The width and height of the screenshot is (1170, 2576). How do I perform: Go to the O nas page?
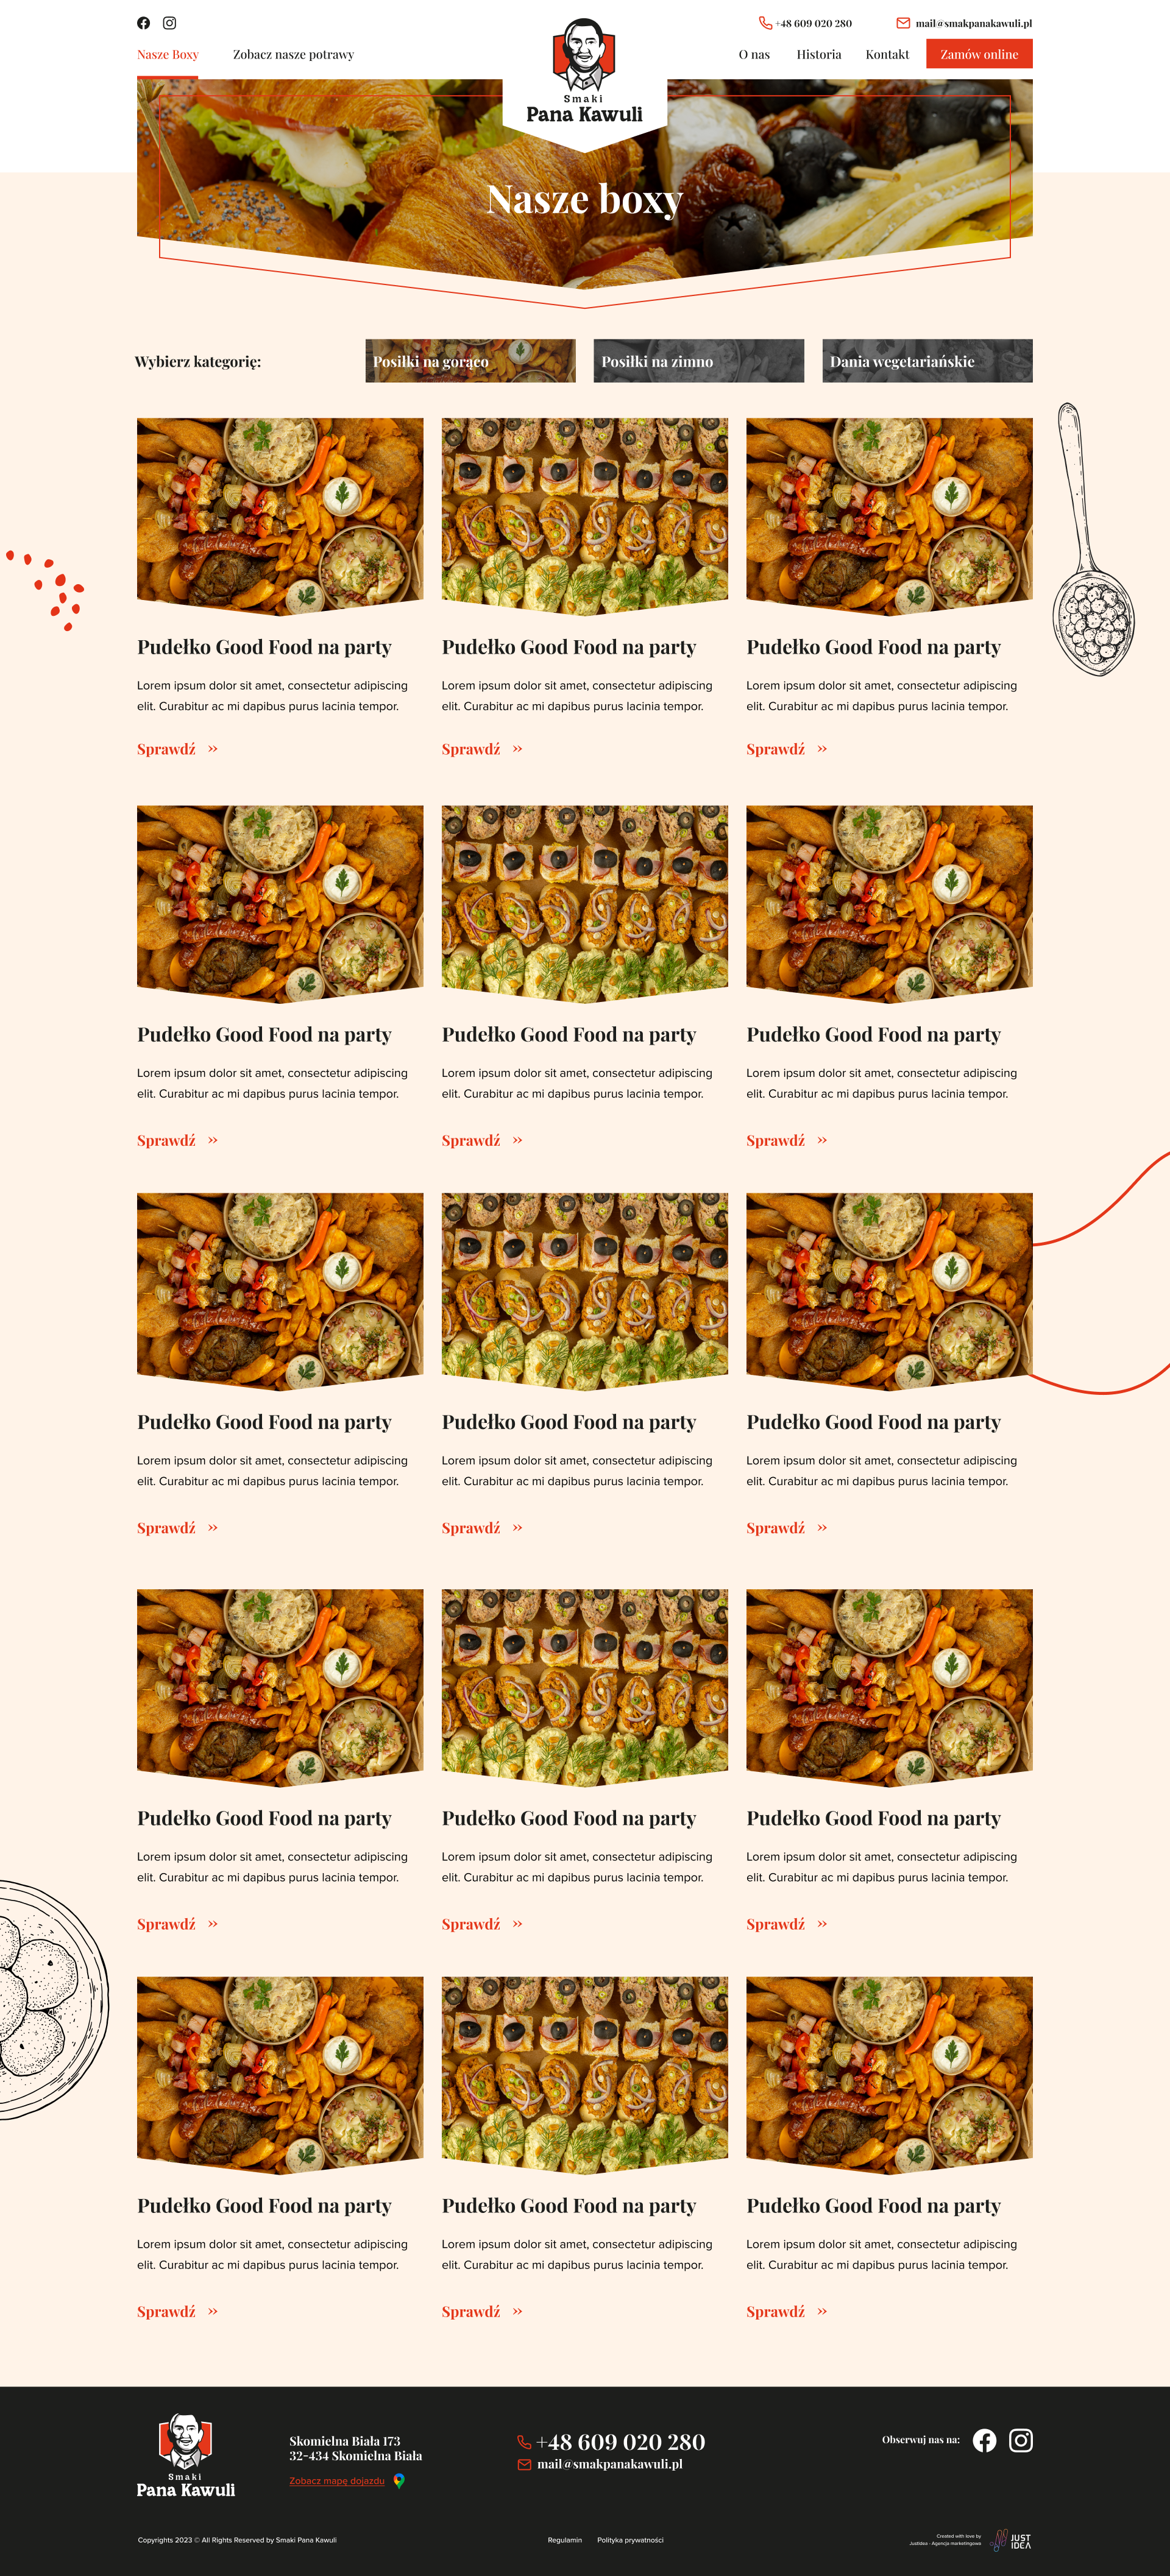(754, 54)
